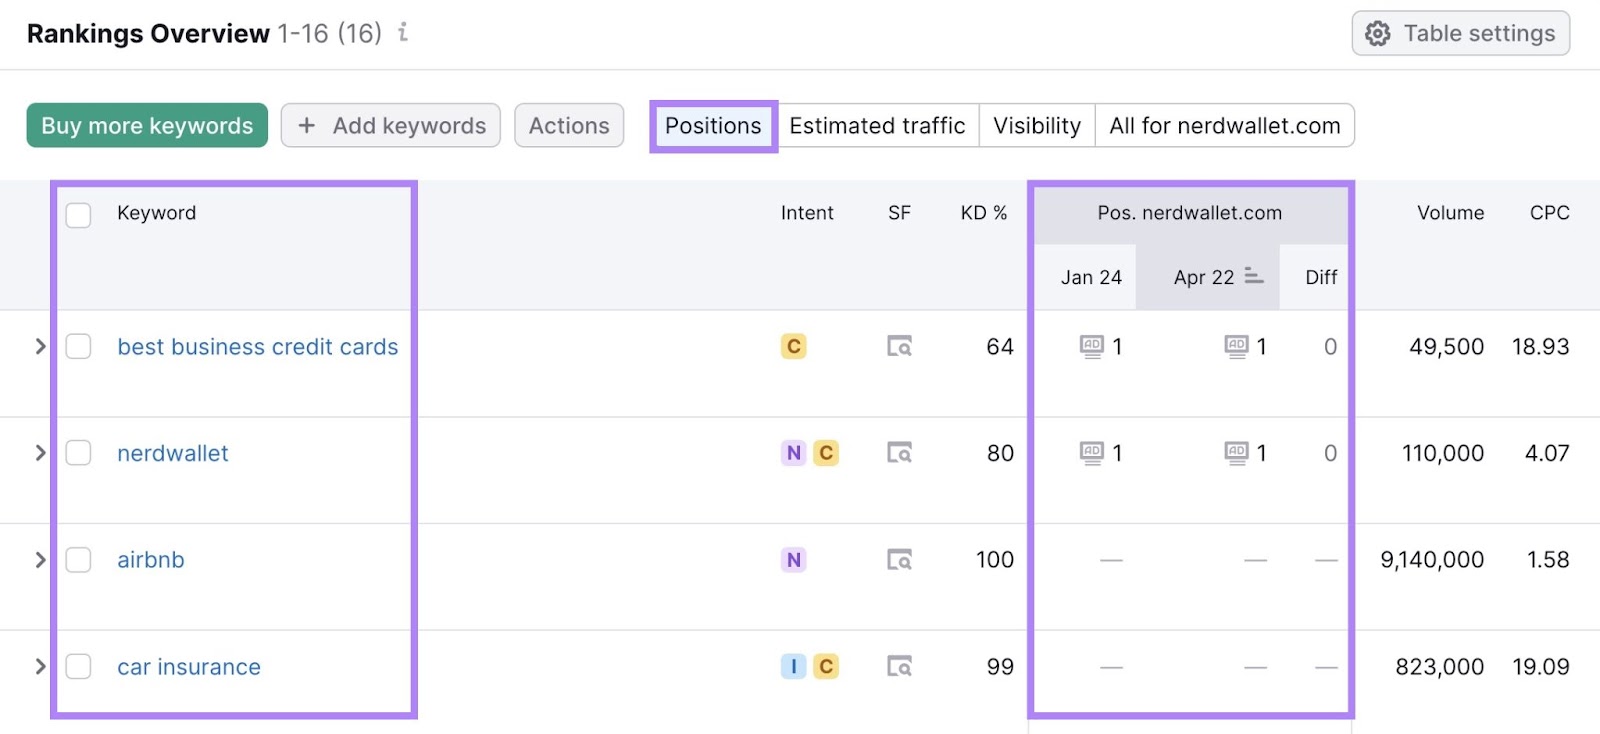
Task: Click the SERP features icon for best business credit cards
Action: tap(899, 347)
